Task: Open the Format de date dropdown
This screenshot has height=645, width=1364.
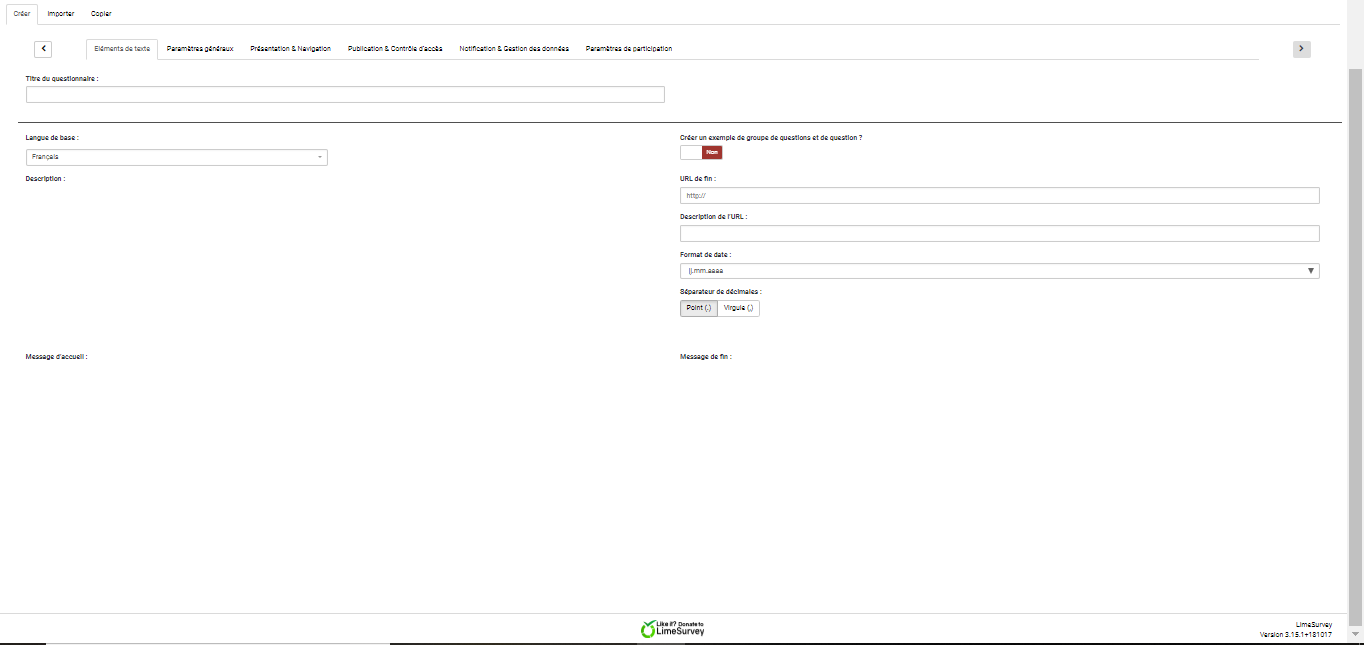Action: pos(999,271)
